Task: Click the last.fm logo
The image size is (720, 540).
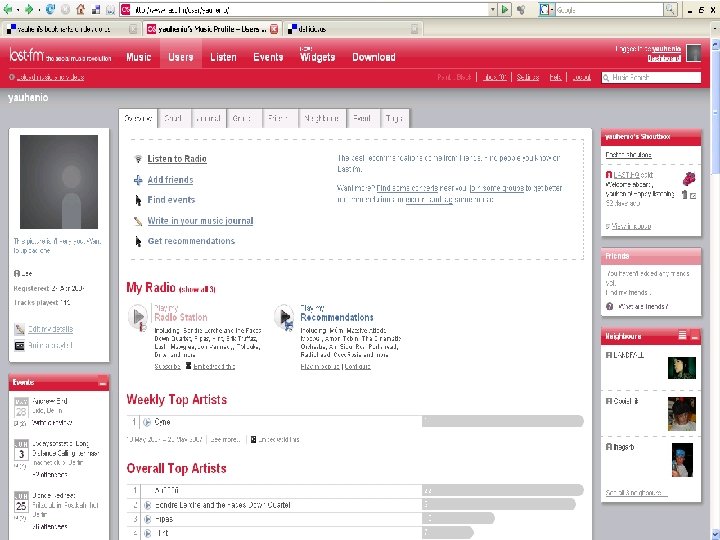Action: point(27,56)
